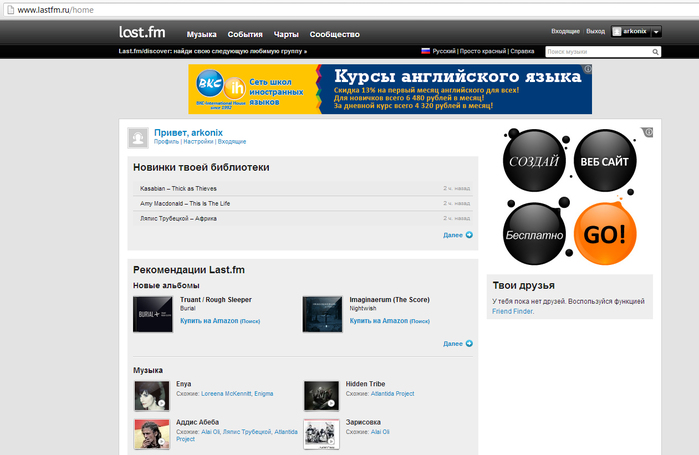This screenshot has width=699, height=455.
Task: Click the English courses banner ad
Action: tap(390, 89)
